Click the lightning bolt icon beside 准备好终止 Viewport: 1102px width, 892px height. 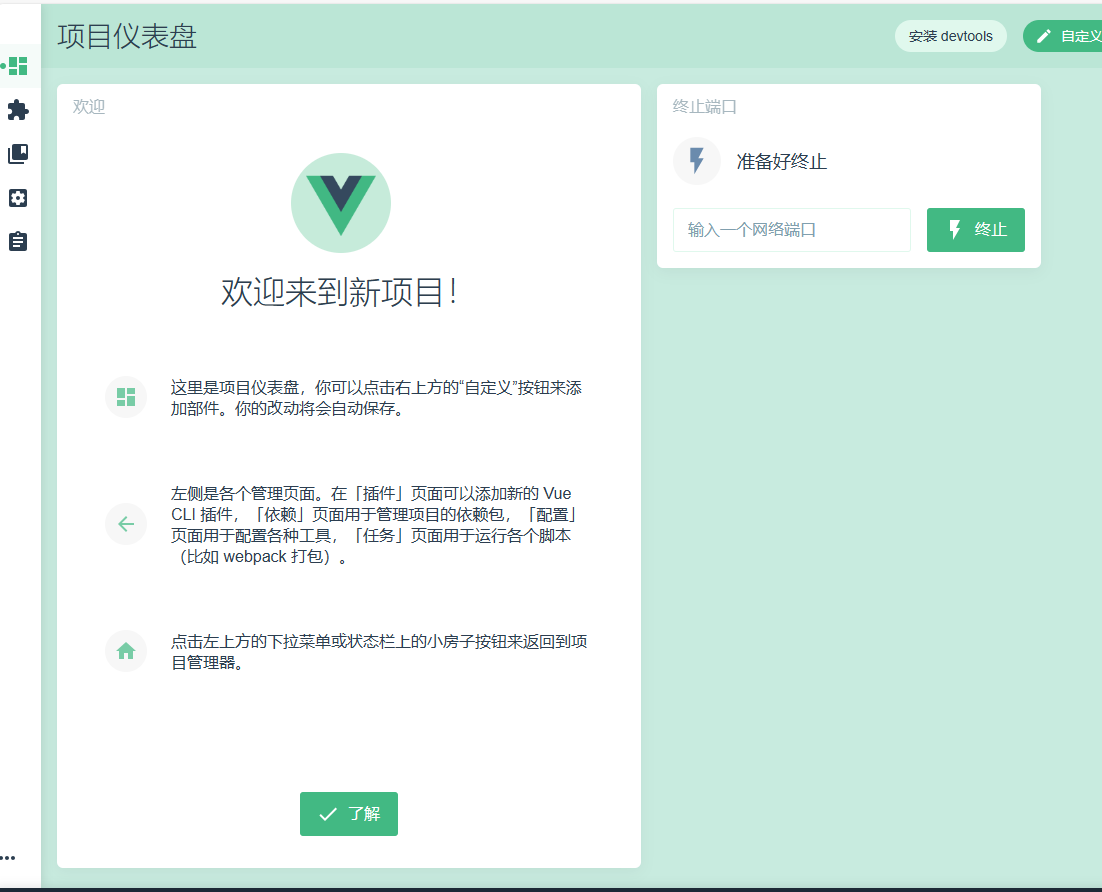696,161
